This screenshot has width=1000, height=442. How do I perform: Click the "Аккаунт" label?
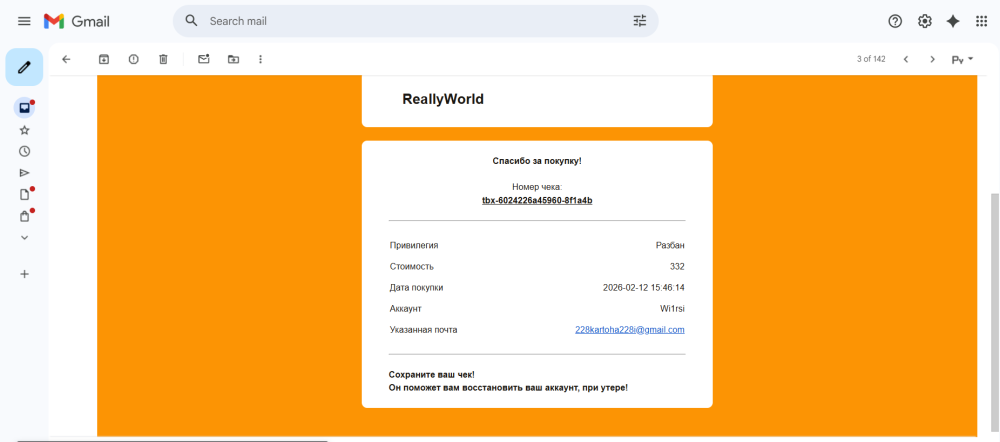point(405,309)
